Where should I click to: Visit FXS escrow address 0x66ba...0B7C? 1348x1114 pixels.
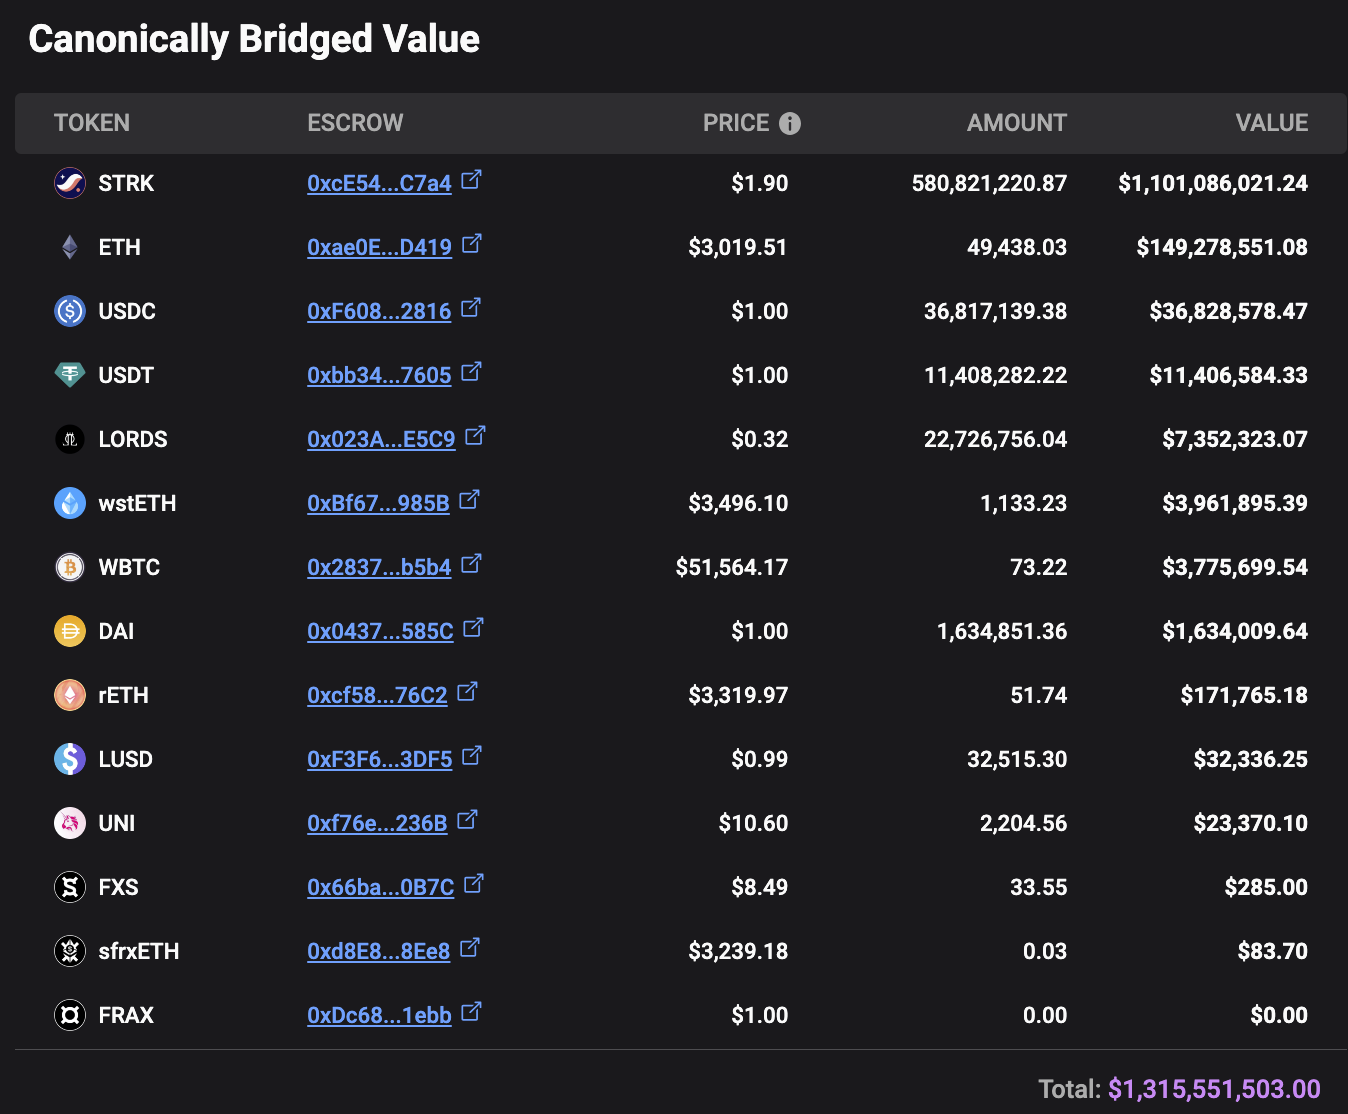point(380,887)
